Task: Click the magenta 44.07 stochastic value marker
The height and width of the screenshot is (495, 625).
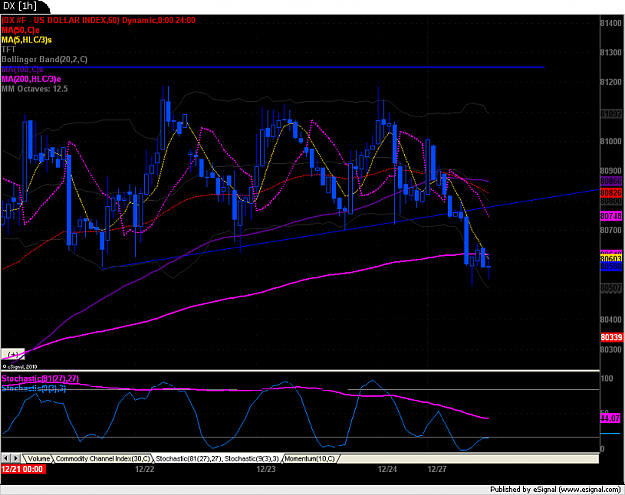Action: click(610, 418)
